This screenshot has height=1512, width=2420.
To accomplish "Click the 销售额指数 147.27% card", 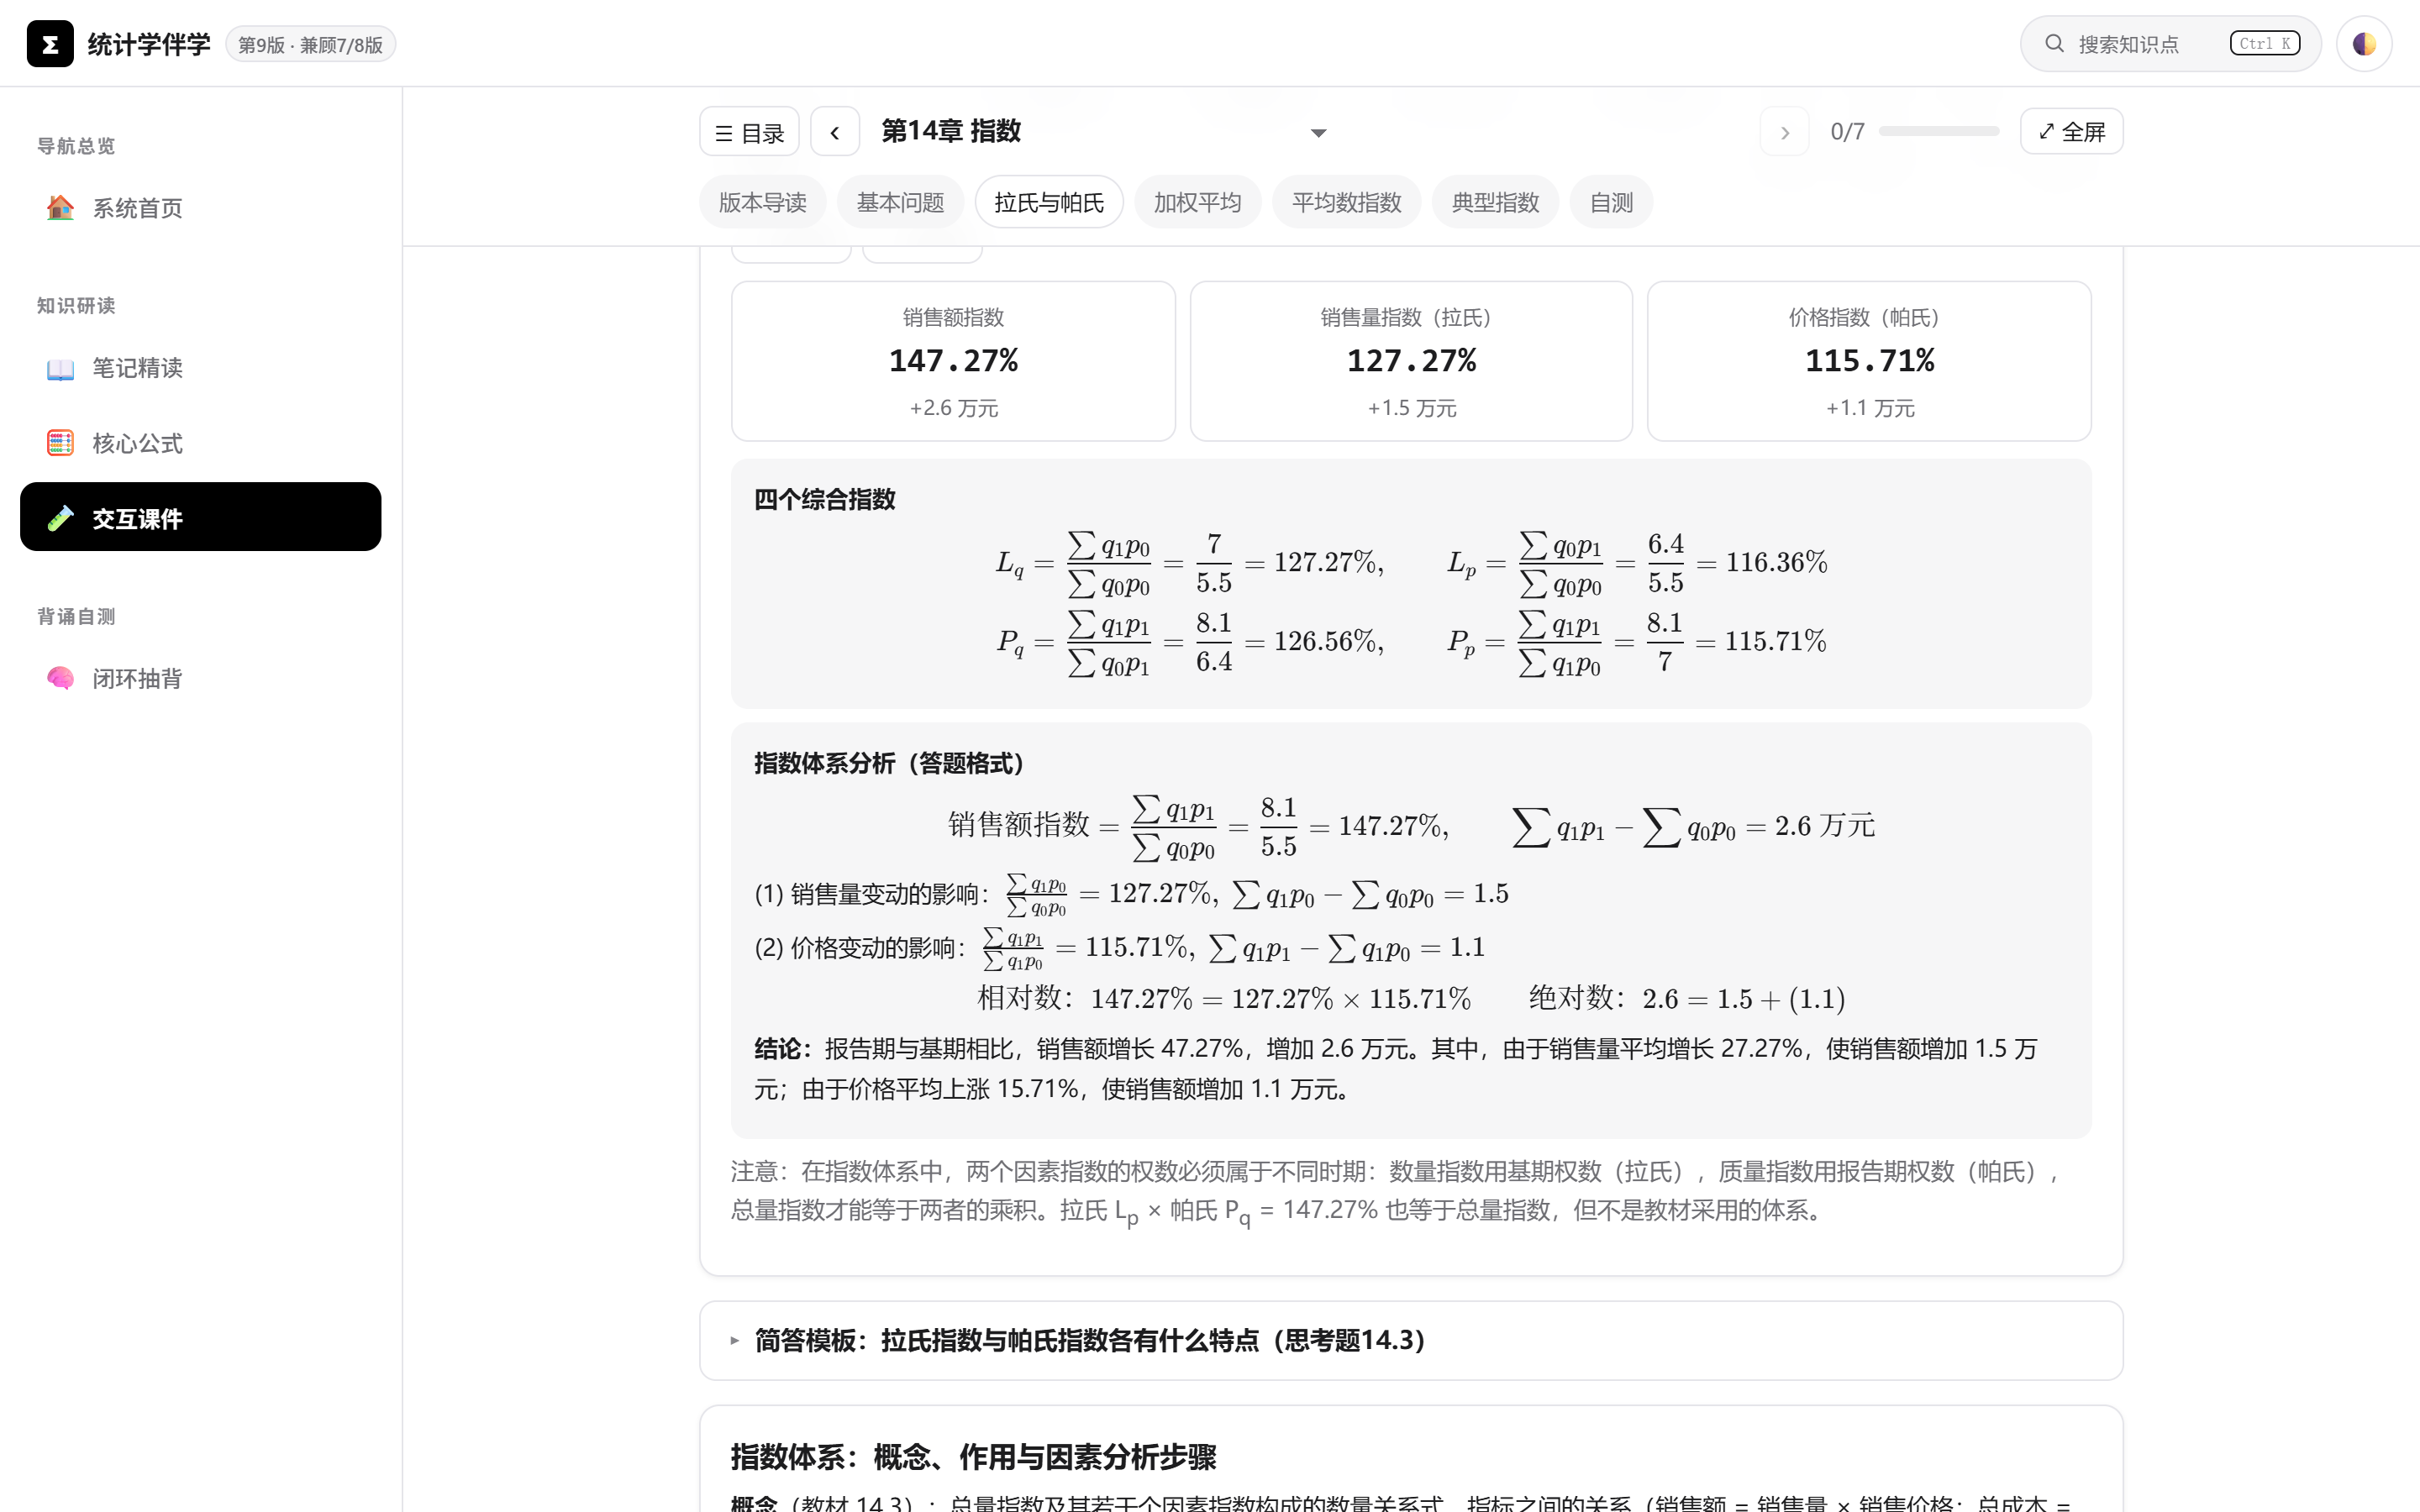I will (953, 361).
